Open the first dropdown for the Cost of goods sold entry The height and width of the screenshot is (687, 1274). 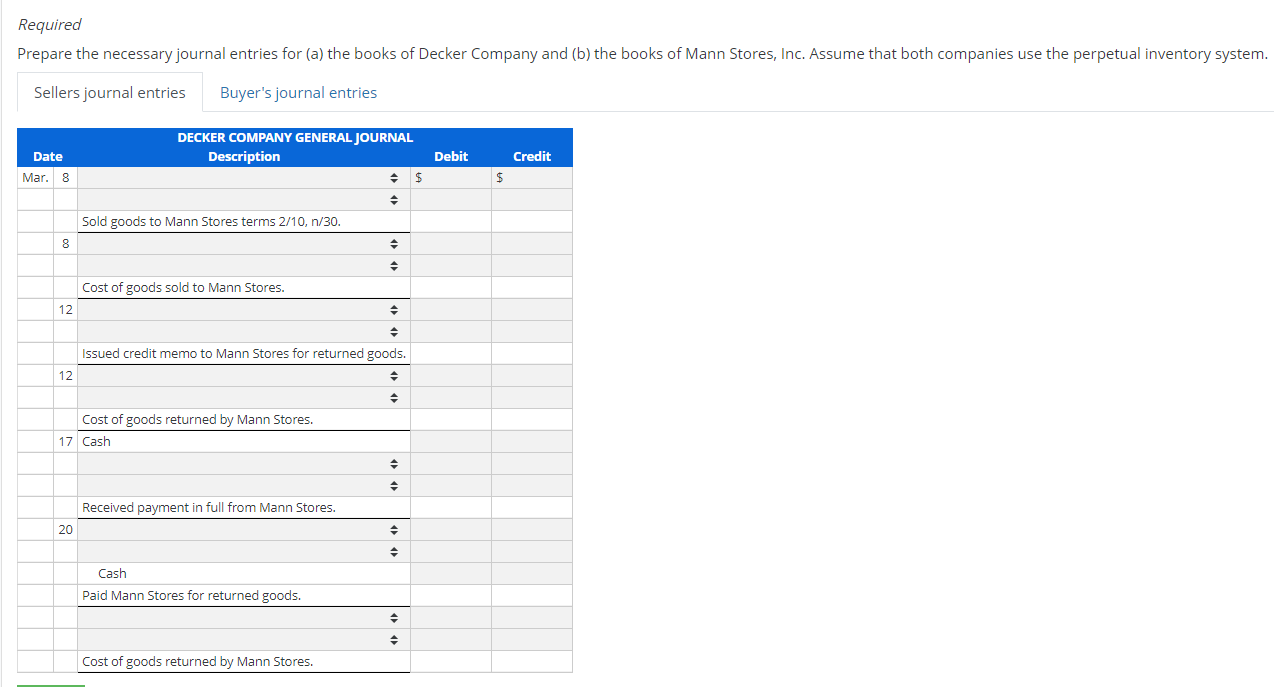point(393,243)
